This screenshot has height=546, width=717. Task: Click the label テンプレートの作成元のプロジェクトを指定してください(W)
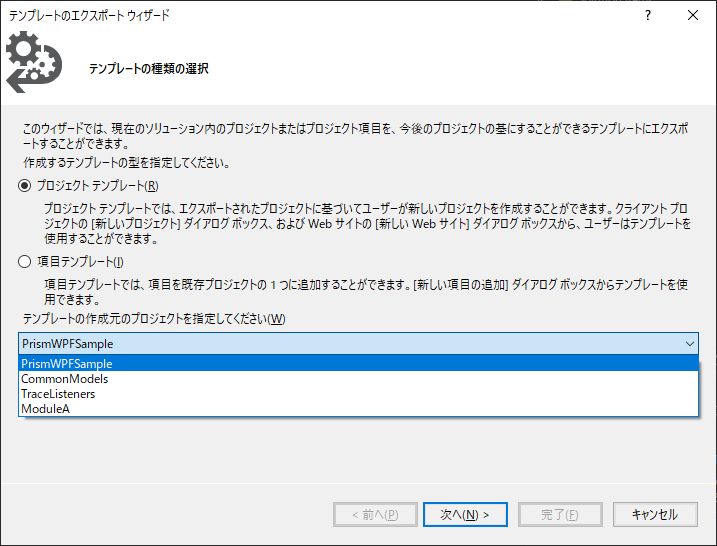click(154, 319)
